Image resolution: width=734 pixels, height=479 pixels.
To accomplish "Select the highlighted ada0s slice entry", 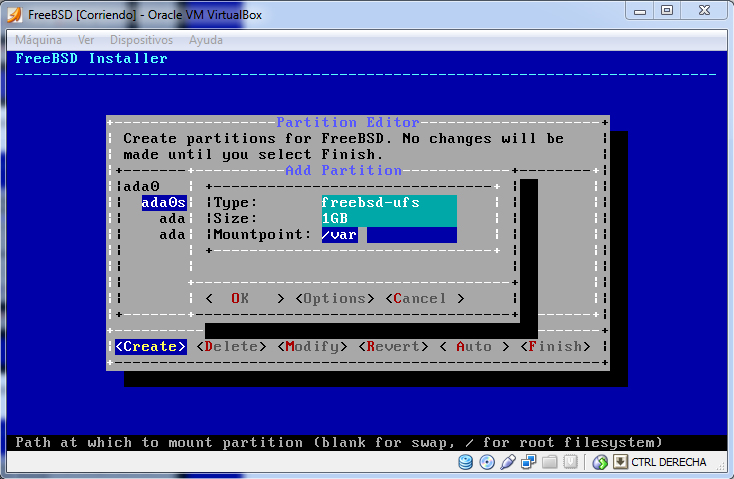I will pyautogui.click(x=164, y=203).
